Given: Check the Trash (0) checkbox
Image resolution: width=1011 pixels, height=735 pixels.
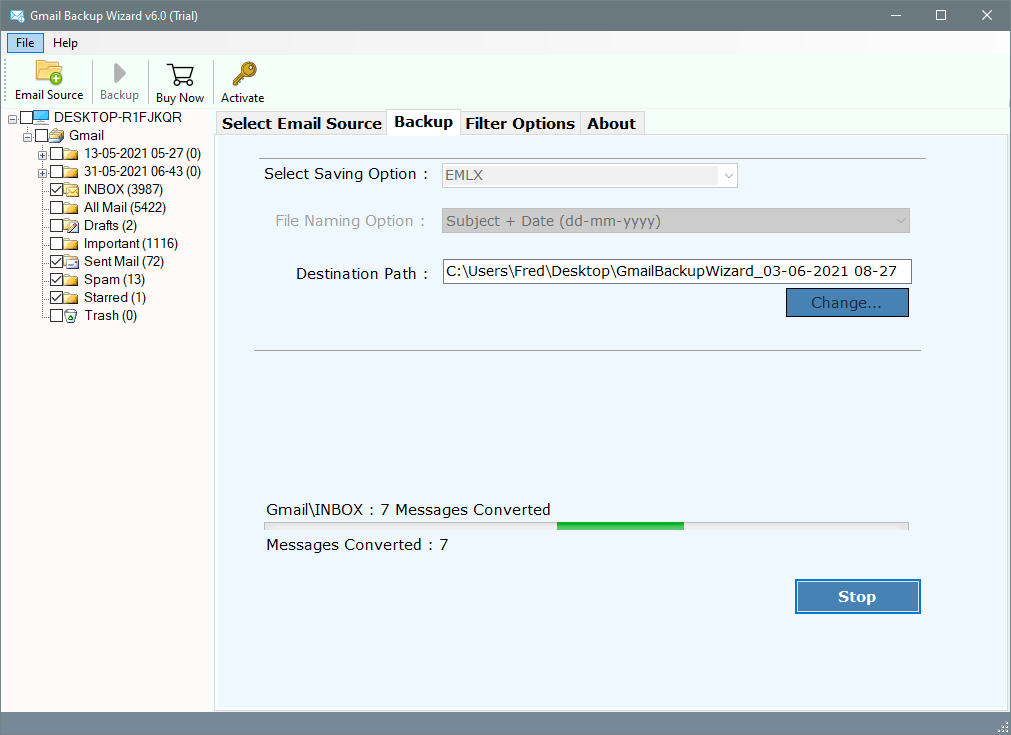Looking at the screenshot, I should tap(57, 316).
